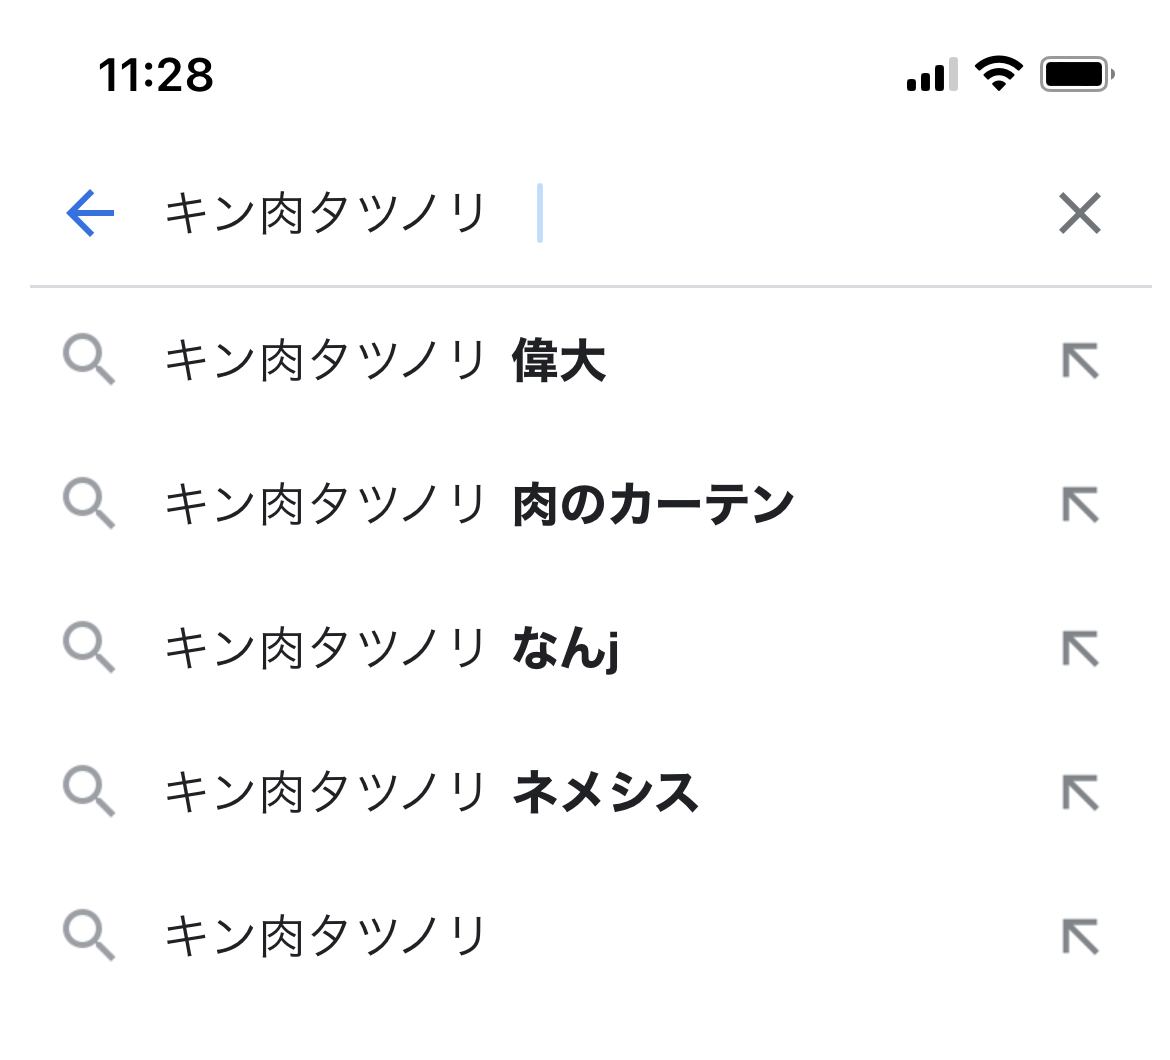Tap the Wi-Fi status icon
The width and height of the screenshot is (1170, 1060).
tap(998, 74)
